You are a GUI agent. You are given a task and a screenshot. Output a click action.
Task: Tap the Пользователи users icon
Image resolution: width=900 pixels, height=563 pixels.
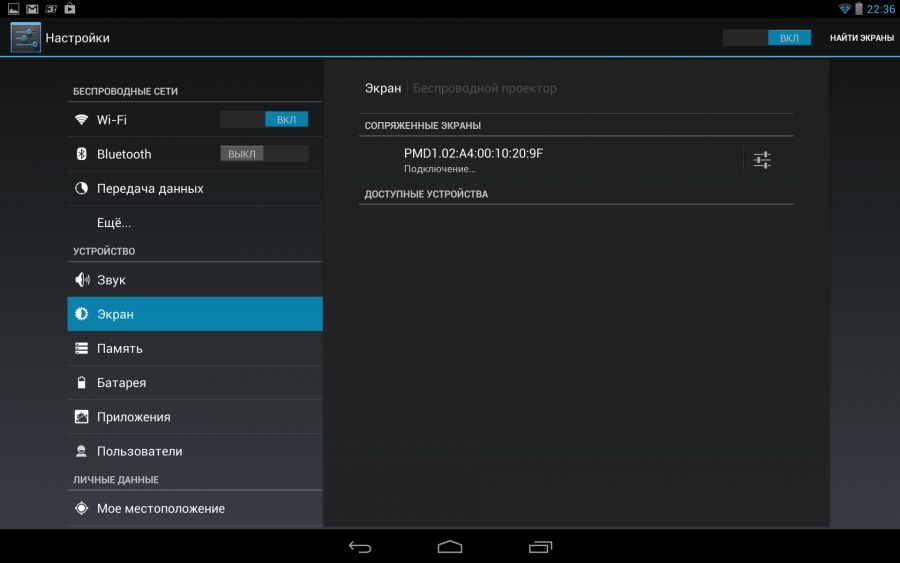(82, 451)
